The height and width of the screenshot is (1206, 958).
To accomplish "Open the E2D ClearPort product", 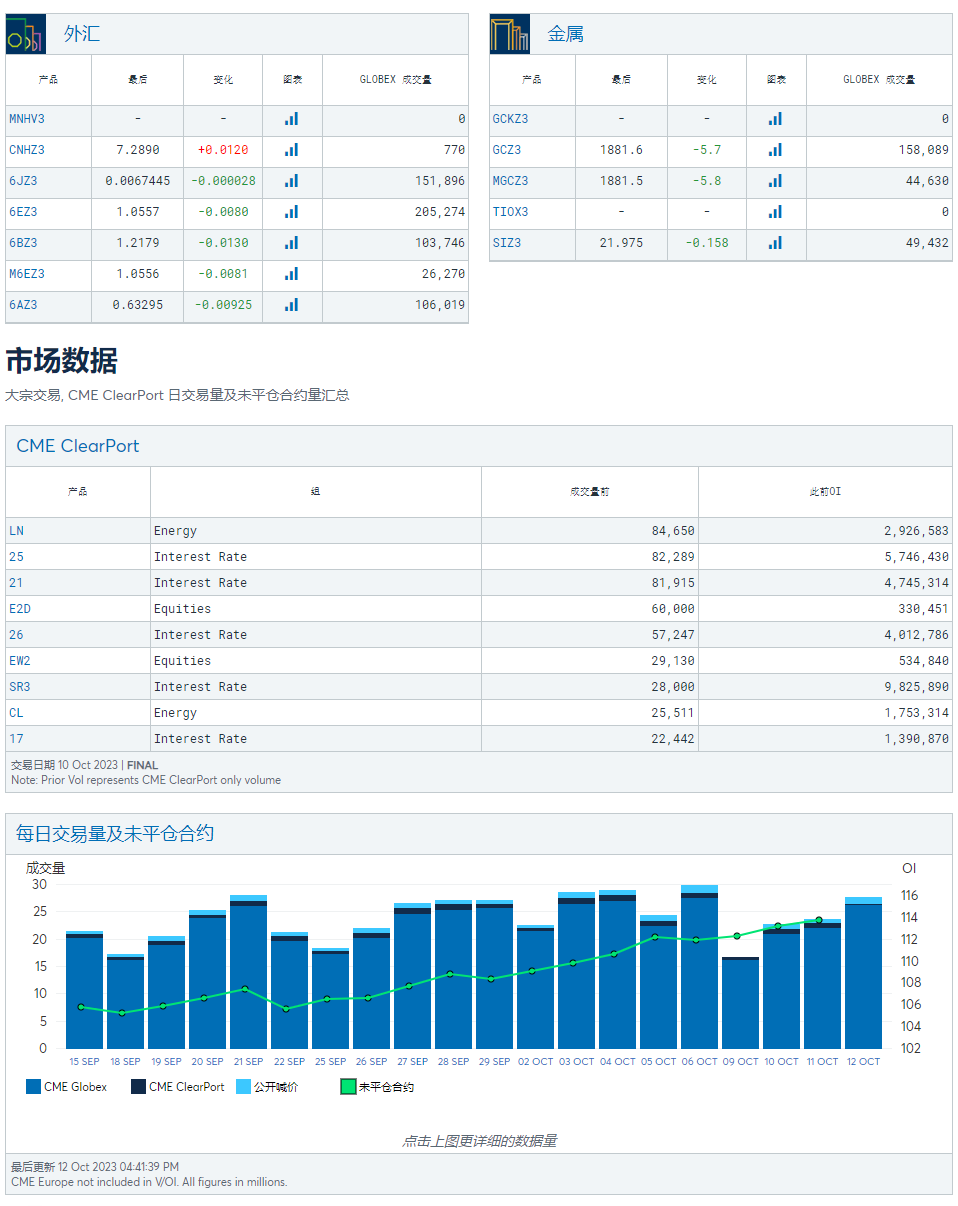I will tap(20, 609).
